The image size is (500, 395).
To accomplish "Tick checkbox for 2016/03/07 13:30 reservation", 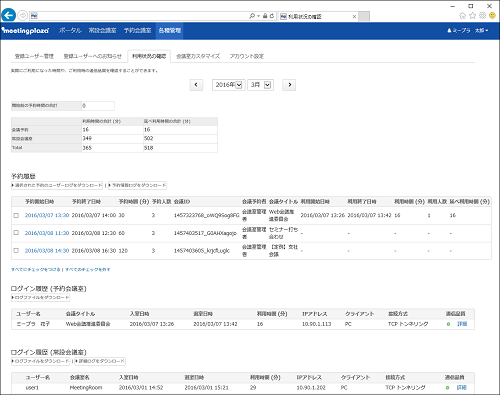I will 16,215.
